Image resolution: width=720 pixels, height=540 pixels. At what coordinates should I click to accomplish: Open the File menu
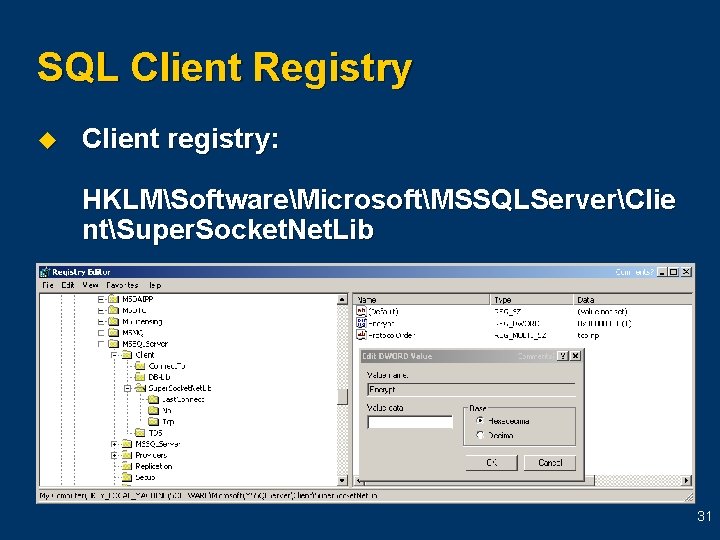point(48,285)
